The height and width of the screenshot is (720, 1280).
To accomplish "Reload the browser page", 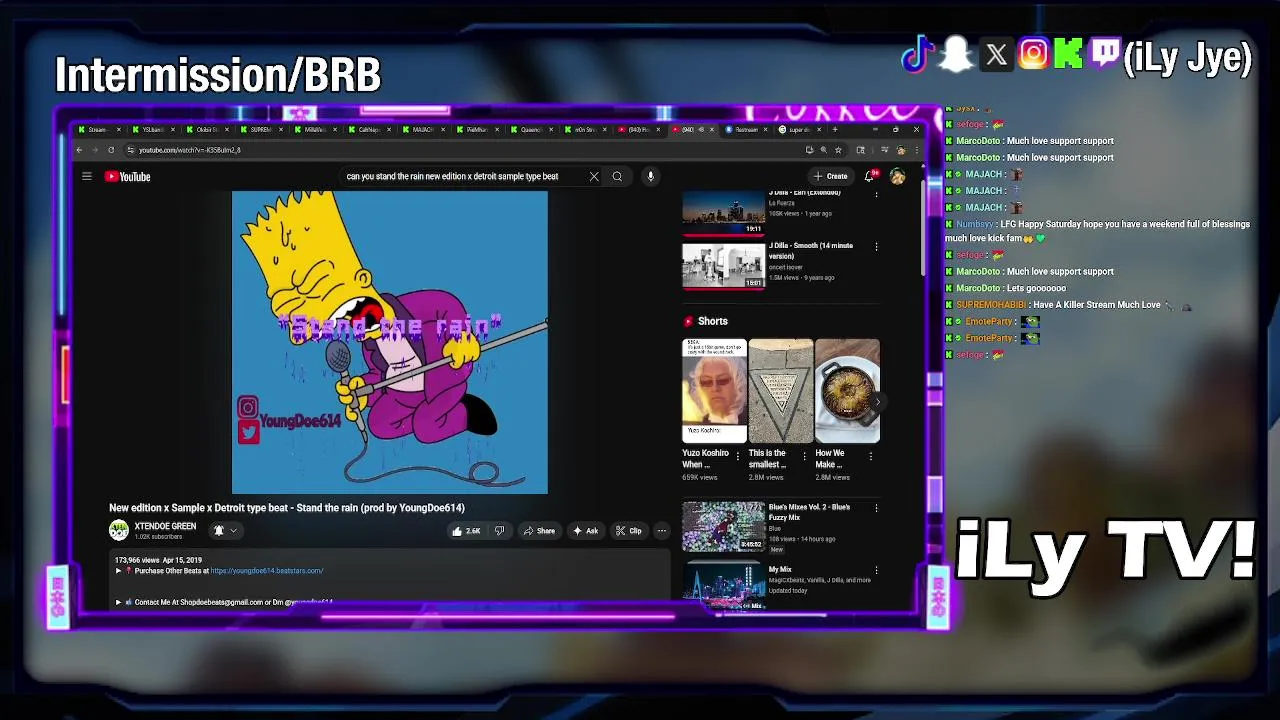I will pyautogui.click(x=111, y=150).
